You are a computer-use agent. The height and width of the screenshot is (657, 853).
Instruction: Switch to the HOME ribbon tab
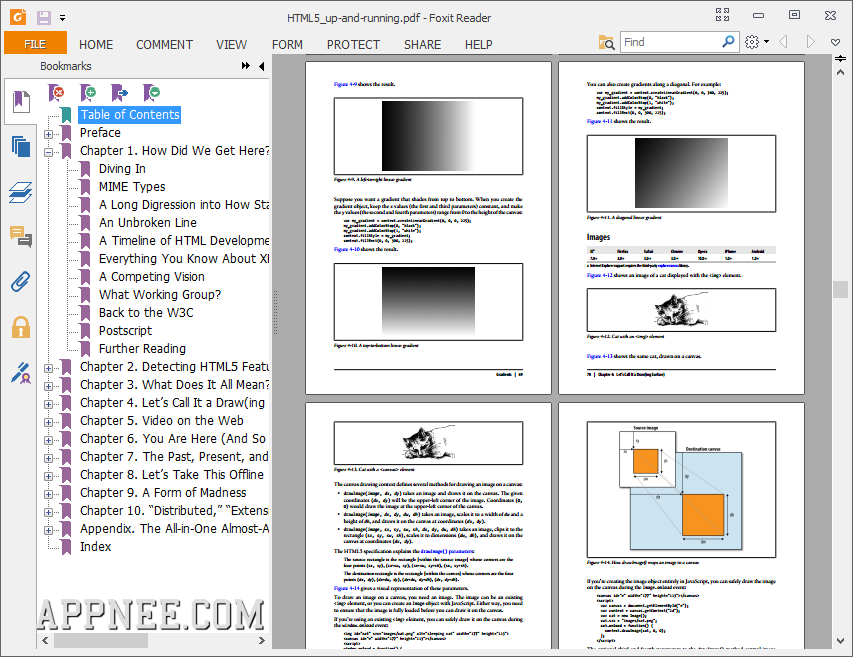96,45
